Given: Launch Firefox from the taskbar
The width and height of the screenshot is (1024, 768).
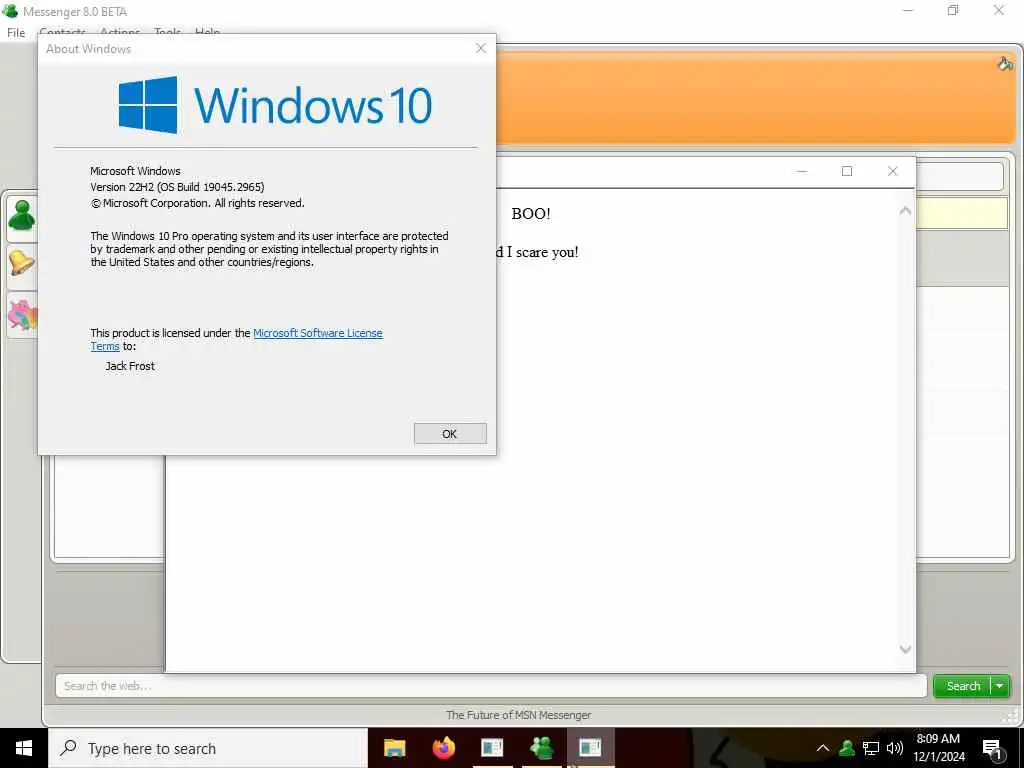Looking at the screenshot, I should click(x=443, y=748).
